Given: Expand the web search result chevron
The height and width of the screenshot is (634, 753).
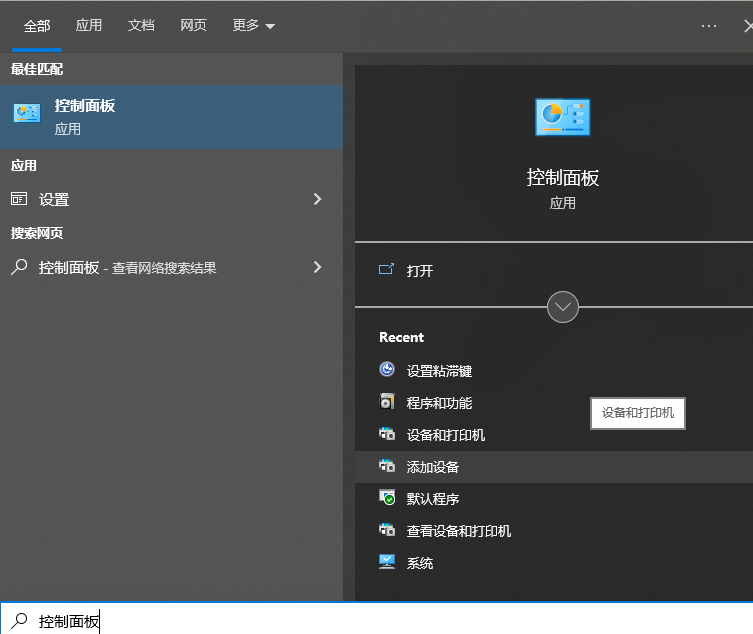Looking at the screenshot, I should [318, 267].
